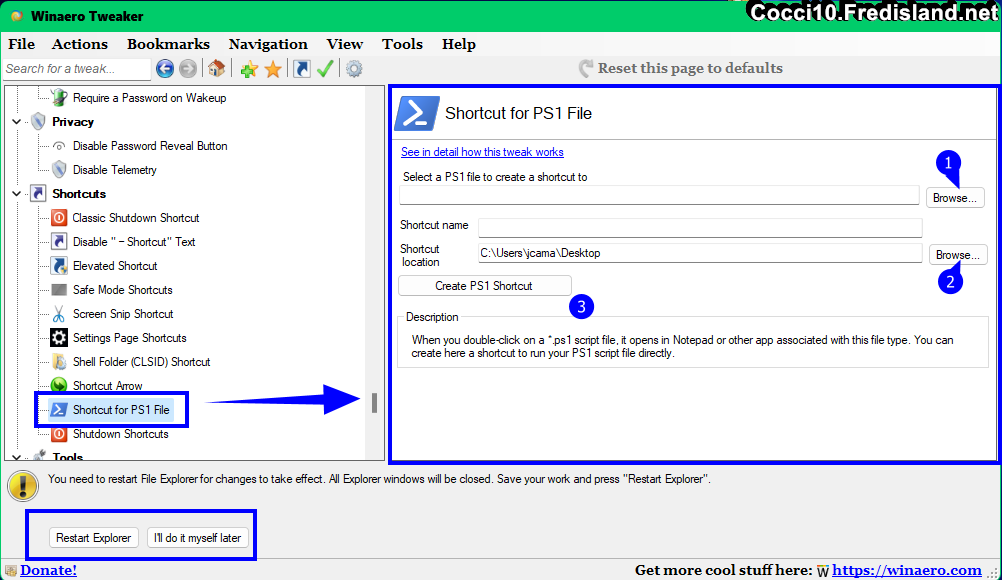The height and width of the screenshot is (580, 1002).
Task: Open the Tools menu
Action: point(403,44)
